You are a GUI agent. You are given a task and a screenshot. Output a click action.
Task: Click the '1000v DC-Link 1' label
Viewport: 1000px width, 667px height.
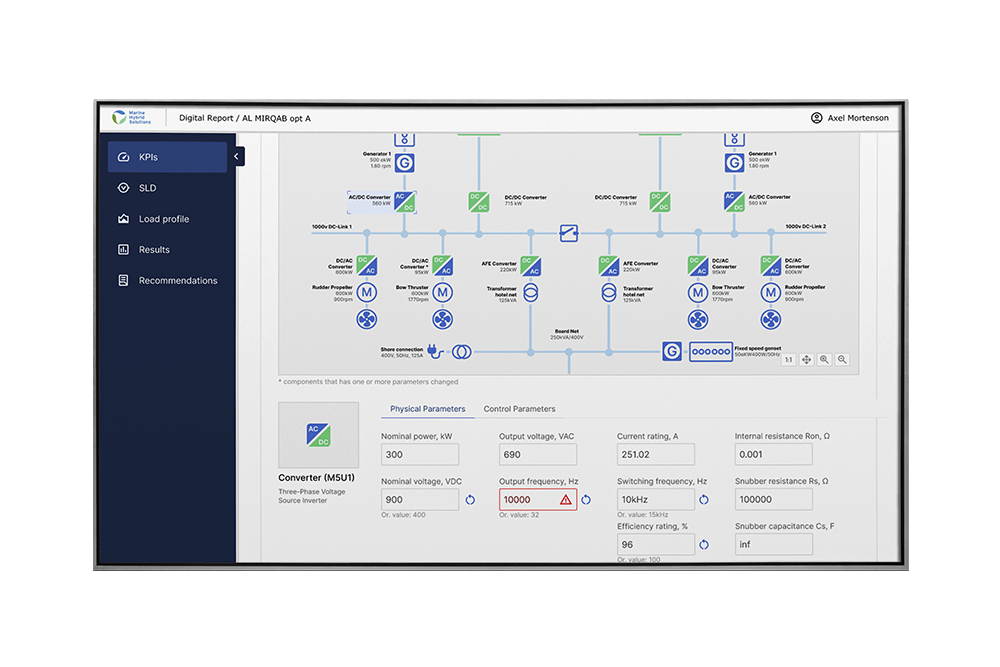[332, 226]
